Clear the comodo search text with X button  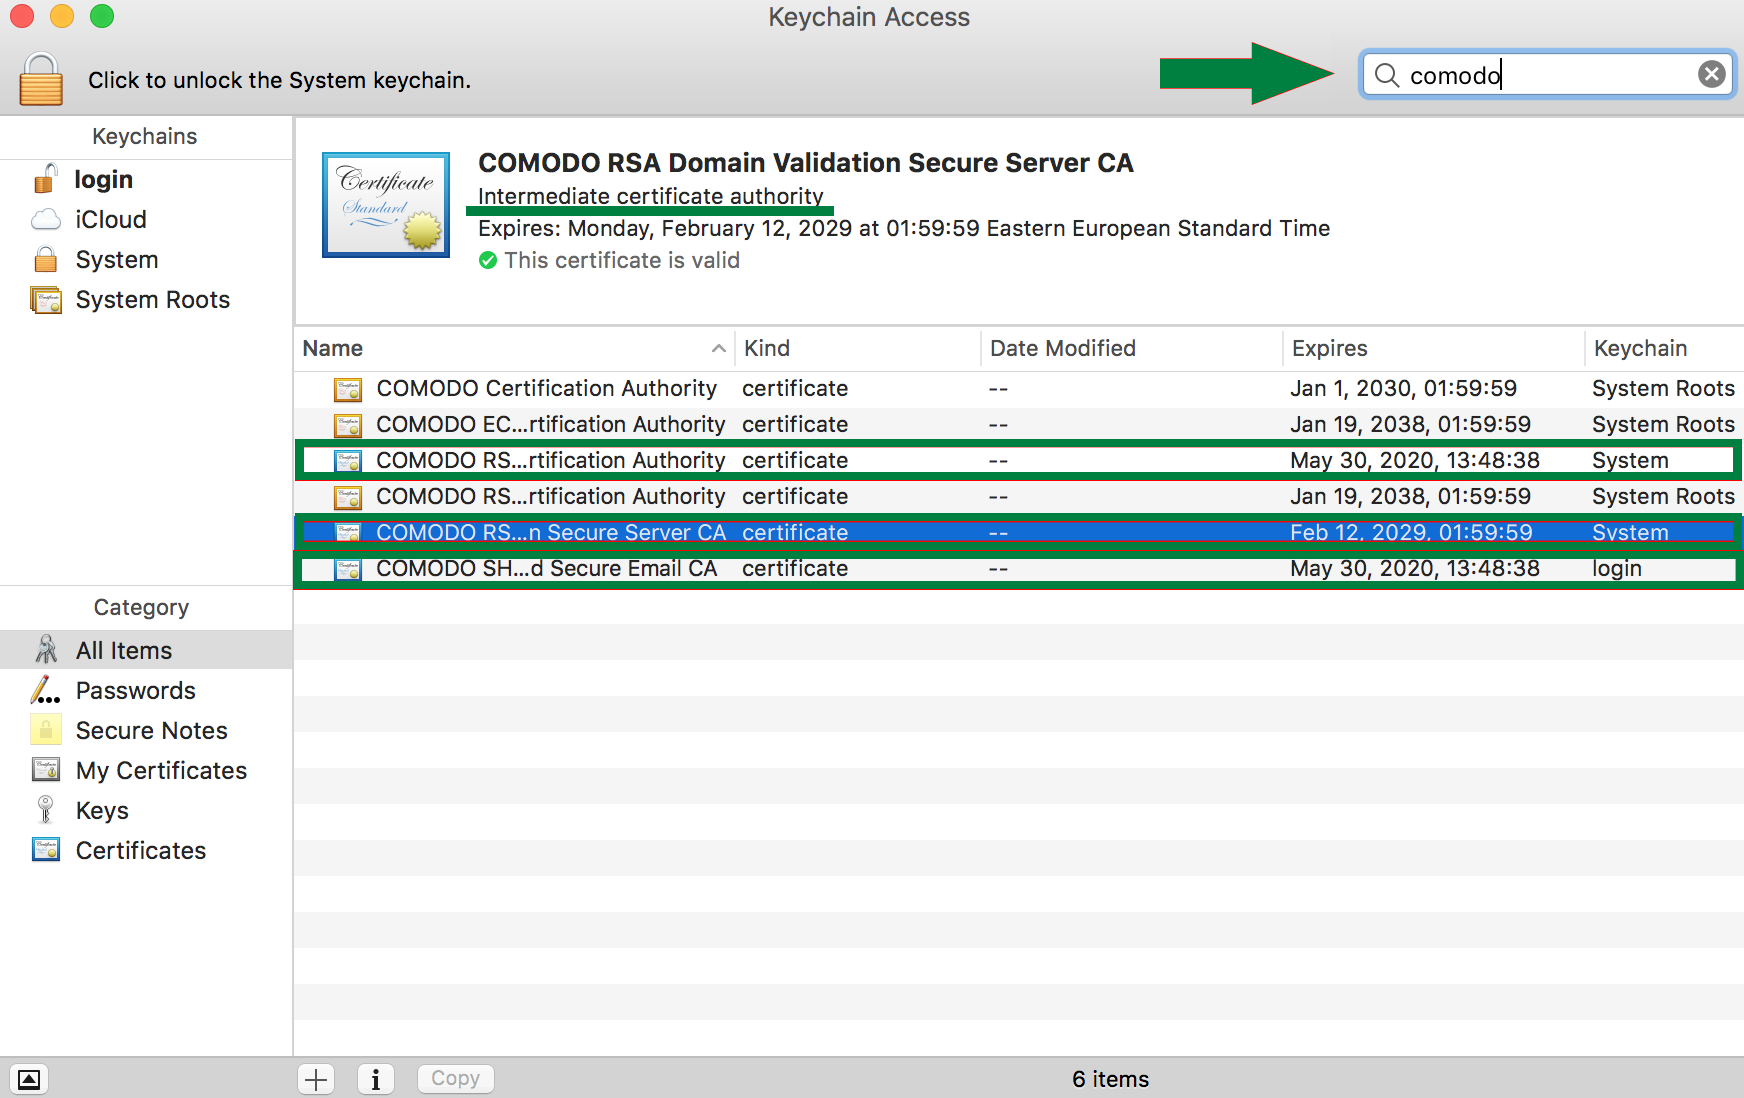tap(1712, 74)
